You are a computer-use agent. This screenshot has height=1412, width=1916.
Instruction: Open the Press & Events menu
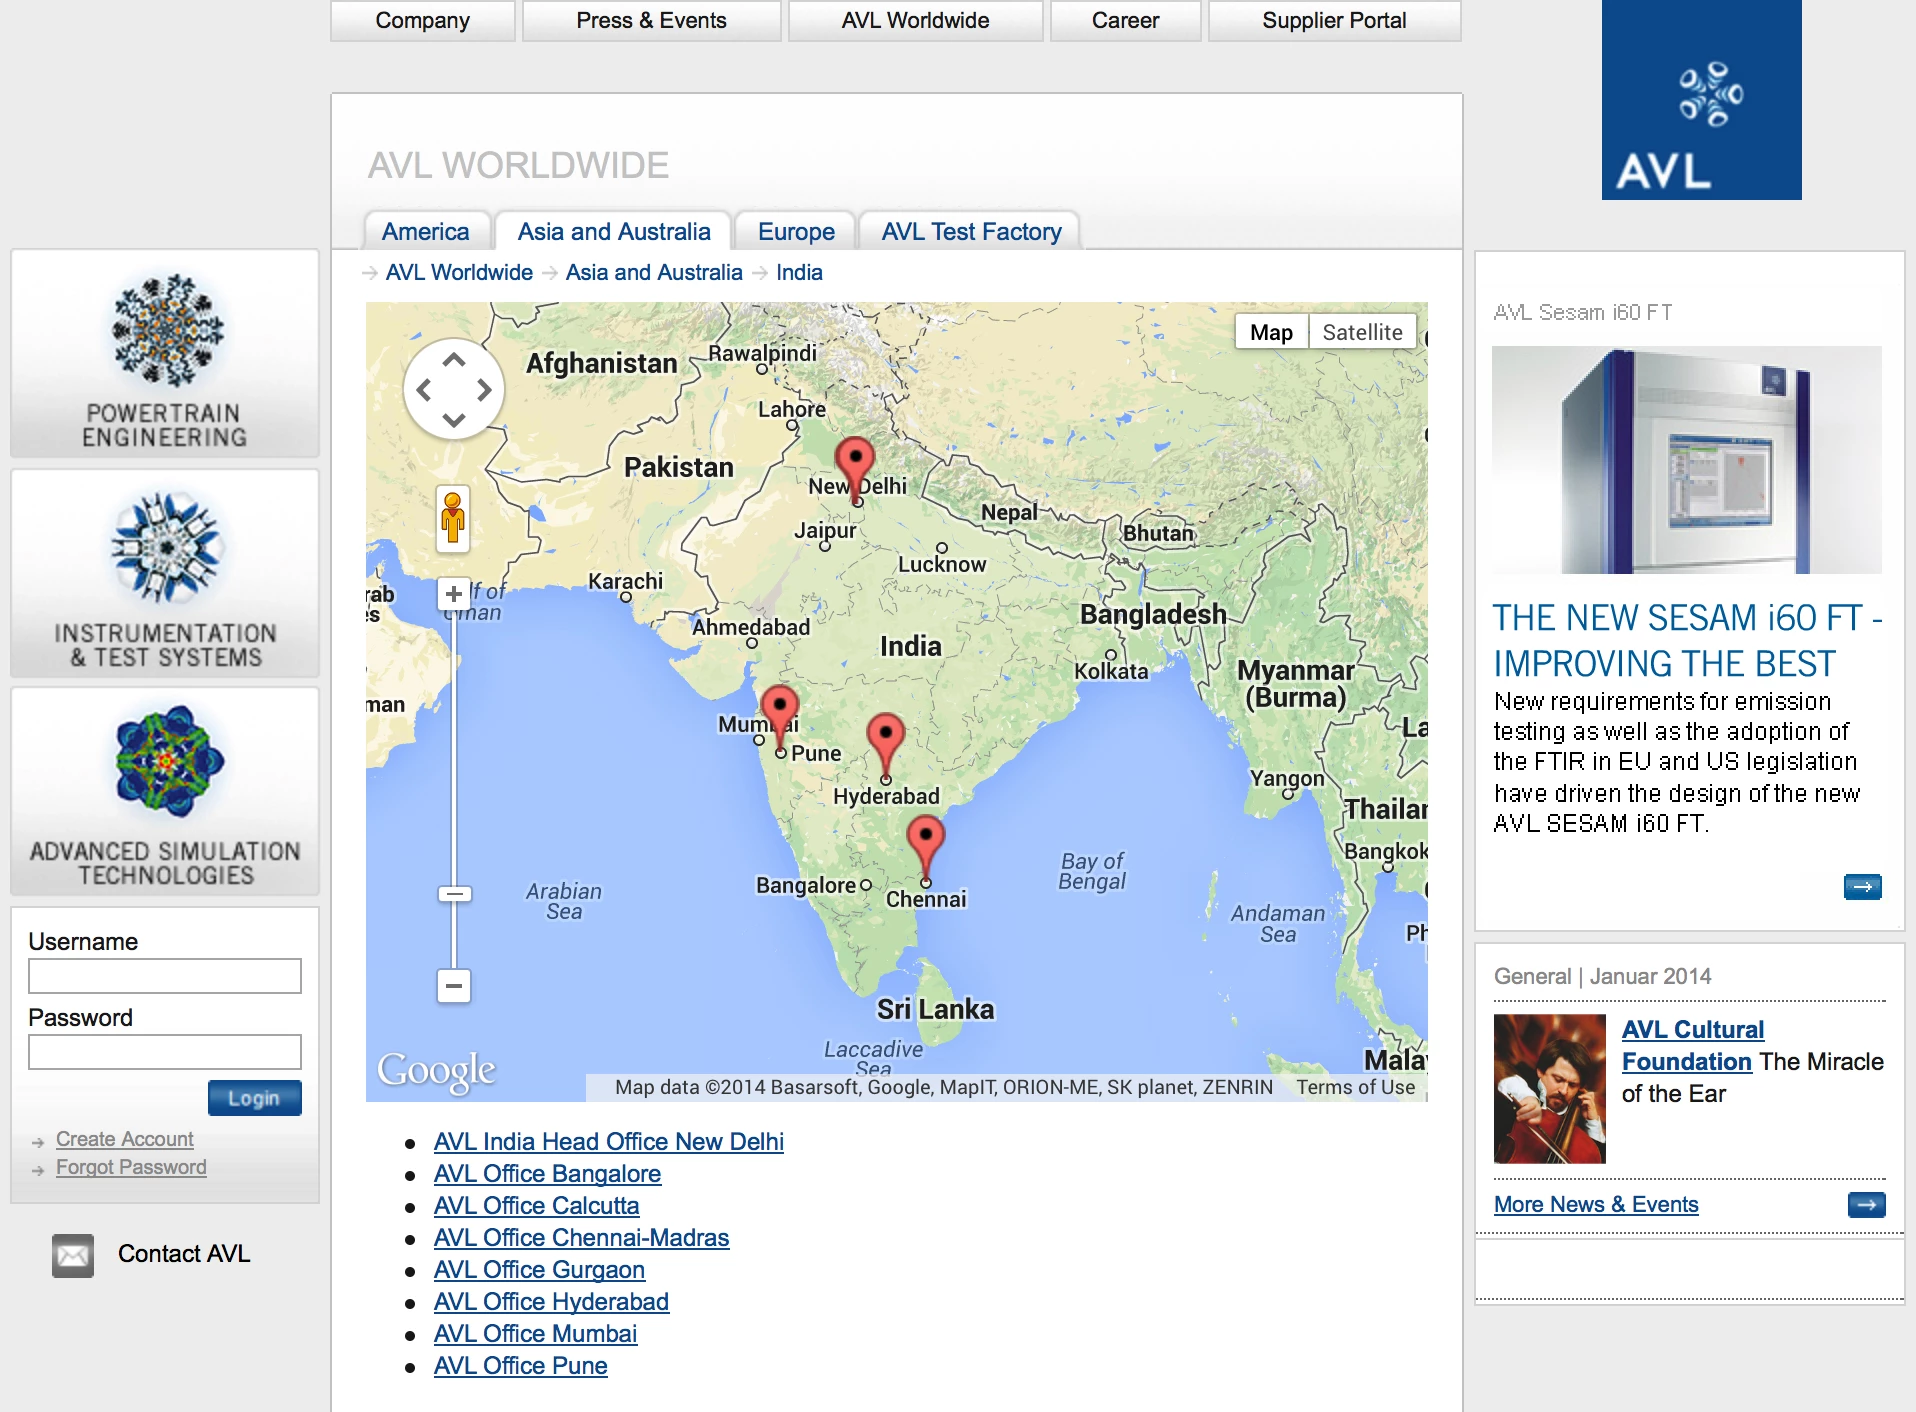[651, 20]
